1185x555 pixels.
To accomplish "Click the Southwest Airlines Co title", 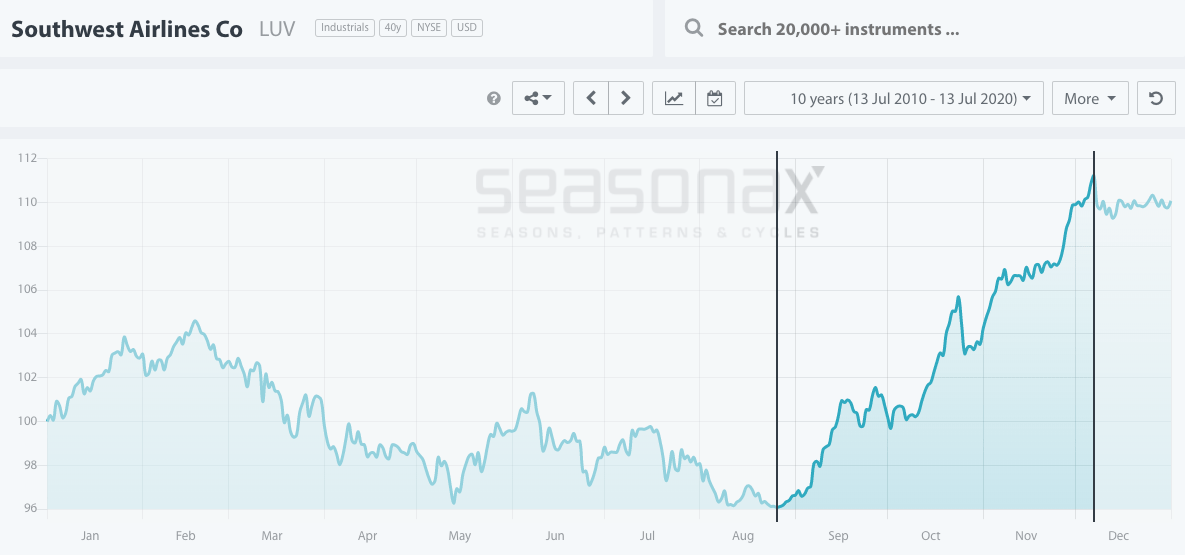I will click(x=127, y=29).
